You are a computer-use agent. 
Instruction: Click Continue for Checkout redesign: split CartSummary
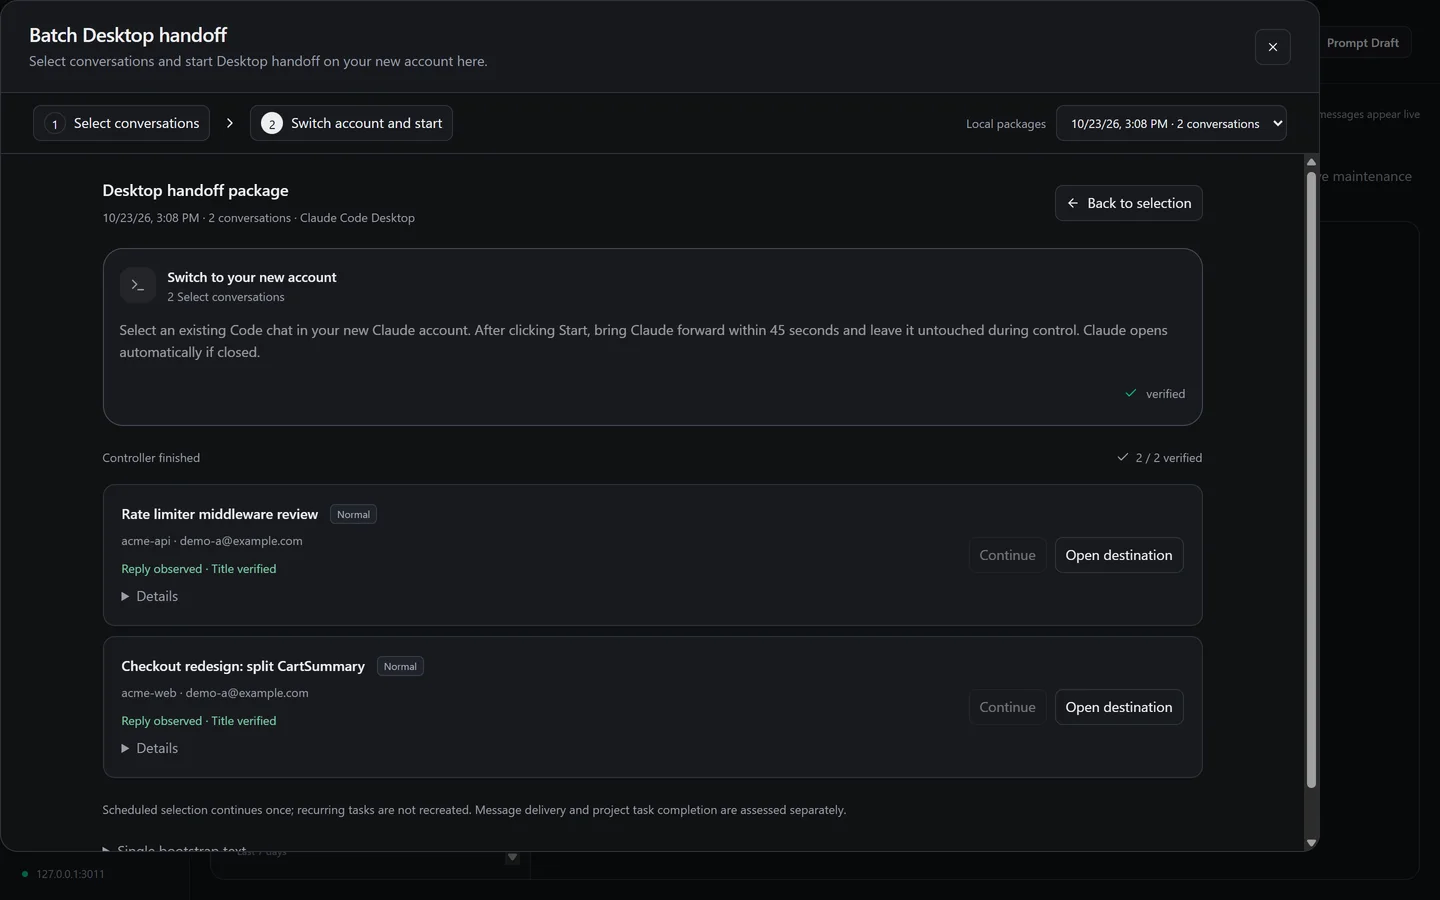[1007, 707]
